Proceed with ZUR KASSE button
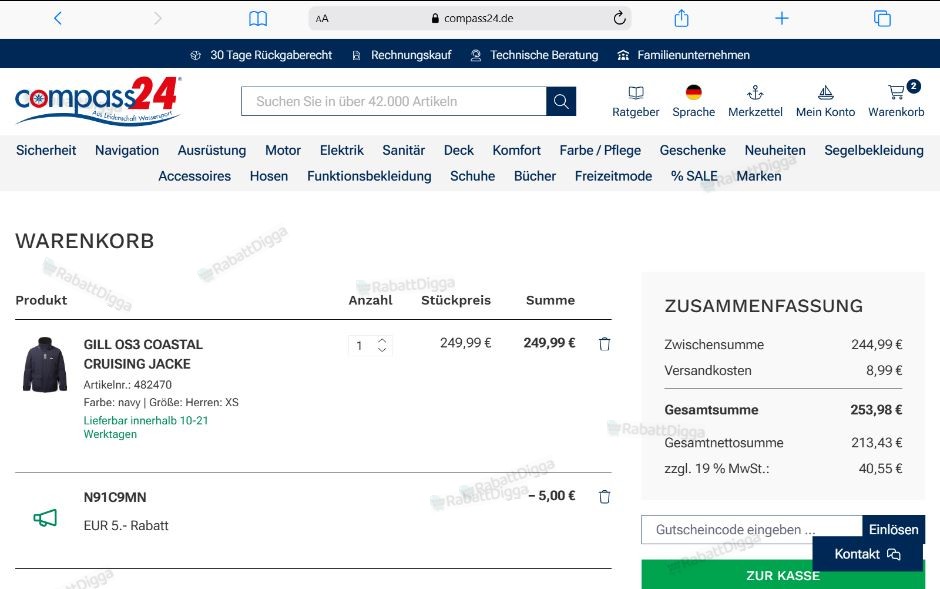Screen dimensions: 940x589 (x=783, y=575)
